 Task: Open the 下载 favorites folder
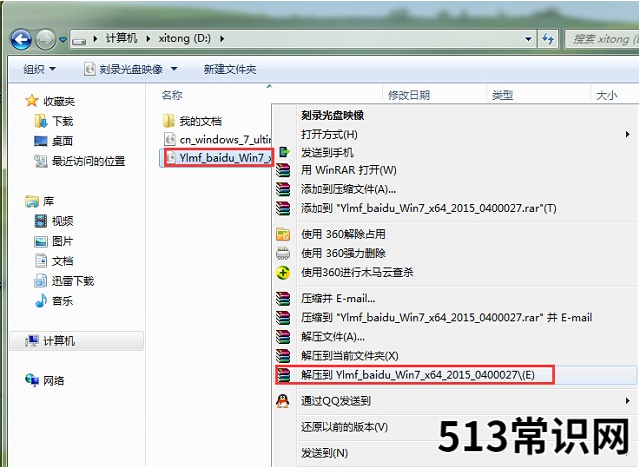[54, 121]
